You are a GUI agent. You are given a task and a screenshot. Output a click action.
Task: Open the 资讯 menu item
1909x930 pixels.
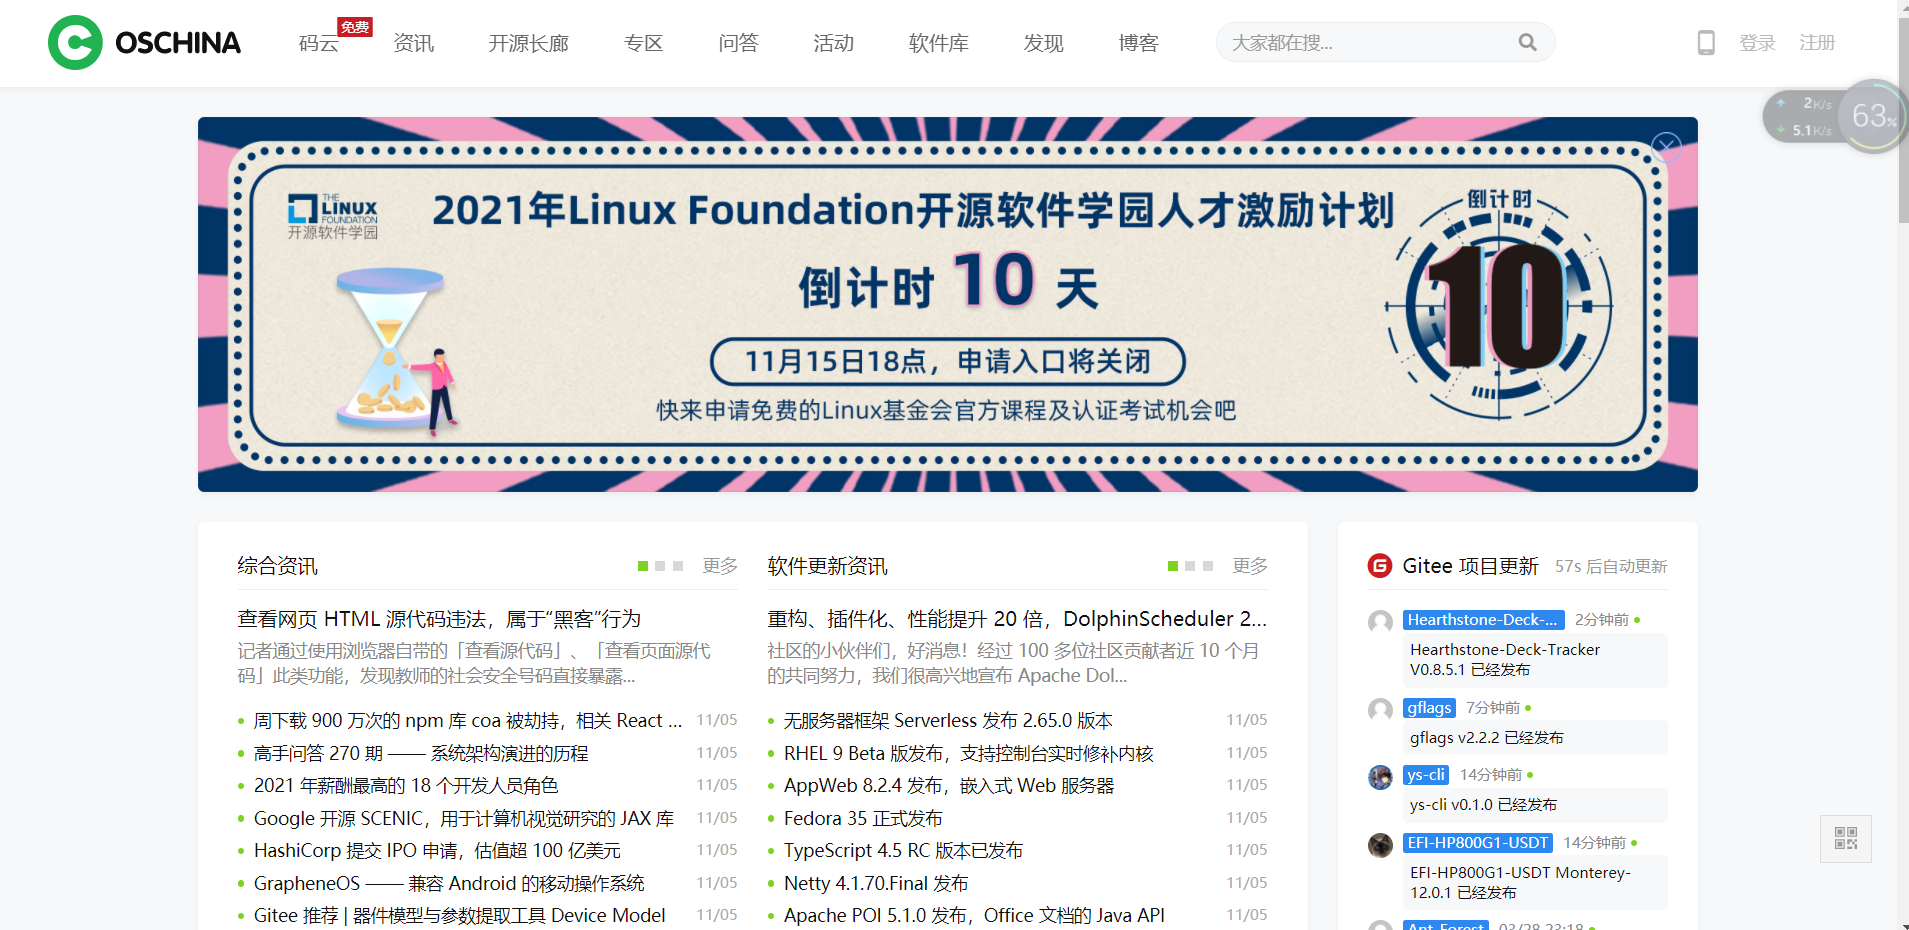click(x=413, y=43)
